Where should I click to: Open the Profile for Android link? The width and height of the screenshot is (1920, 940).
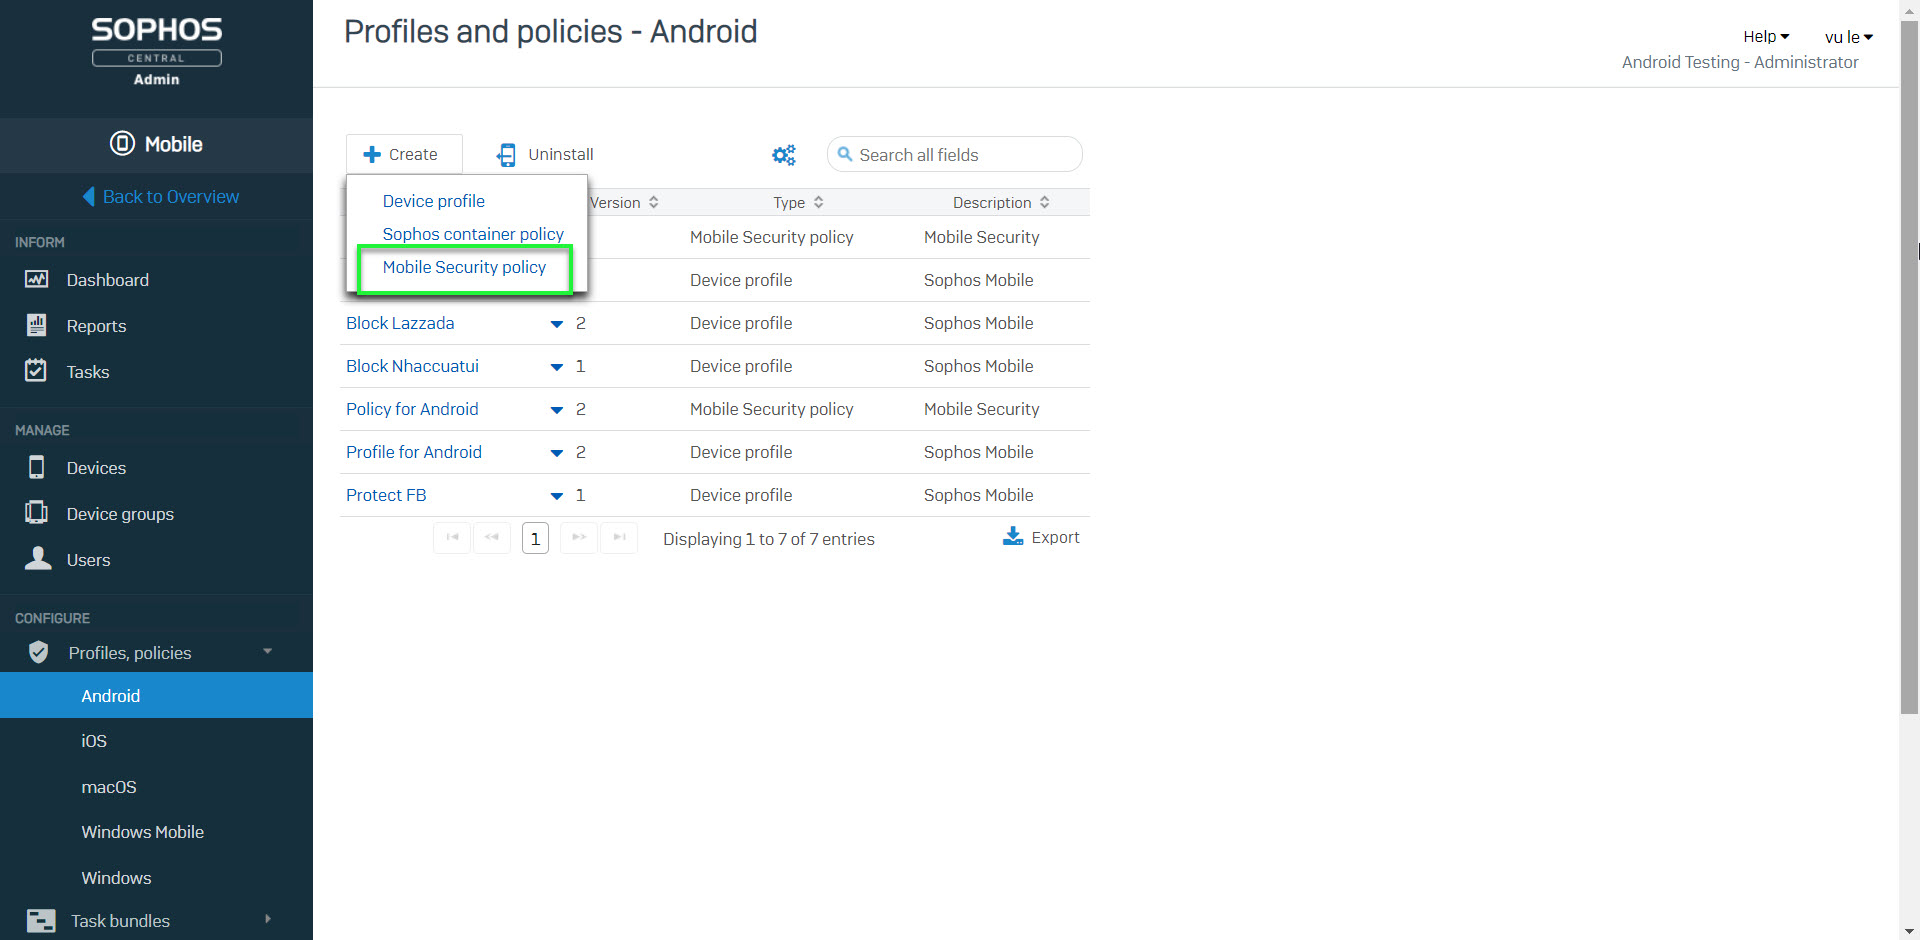[x=414, y=452]
